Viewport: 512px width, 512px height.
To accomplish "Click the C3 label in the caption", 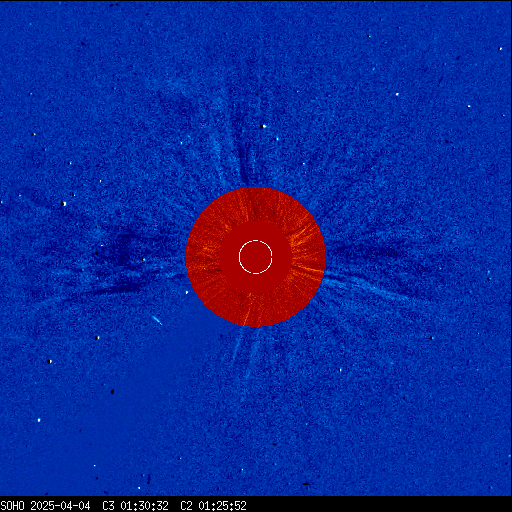I will click(108, 506).
